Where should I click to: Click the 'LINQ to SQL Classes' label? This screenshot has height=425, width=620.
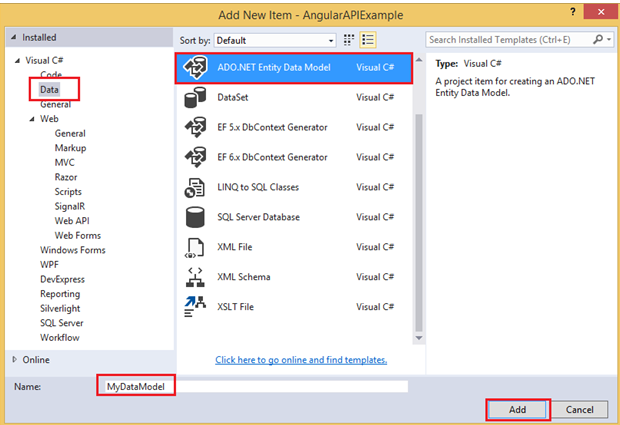click(x=258, y=187)
